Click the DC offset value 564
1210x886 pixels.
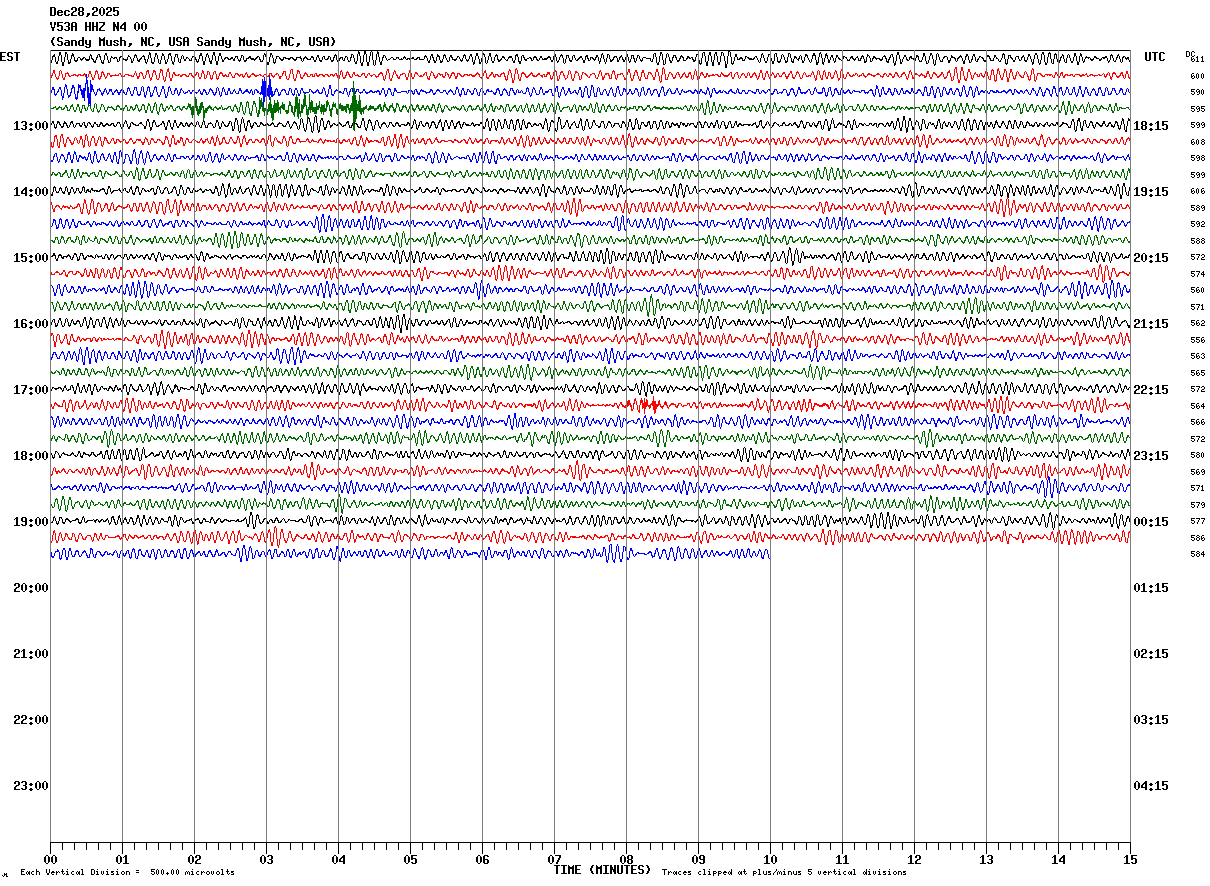[x=1197, y=406]
